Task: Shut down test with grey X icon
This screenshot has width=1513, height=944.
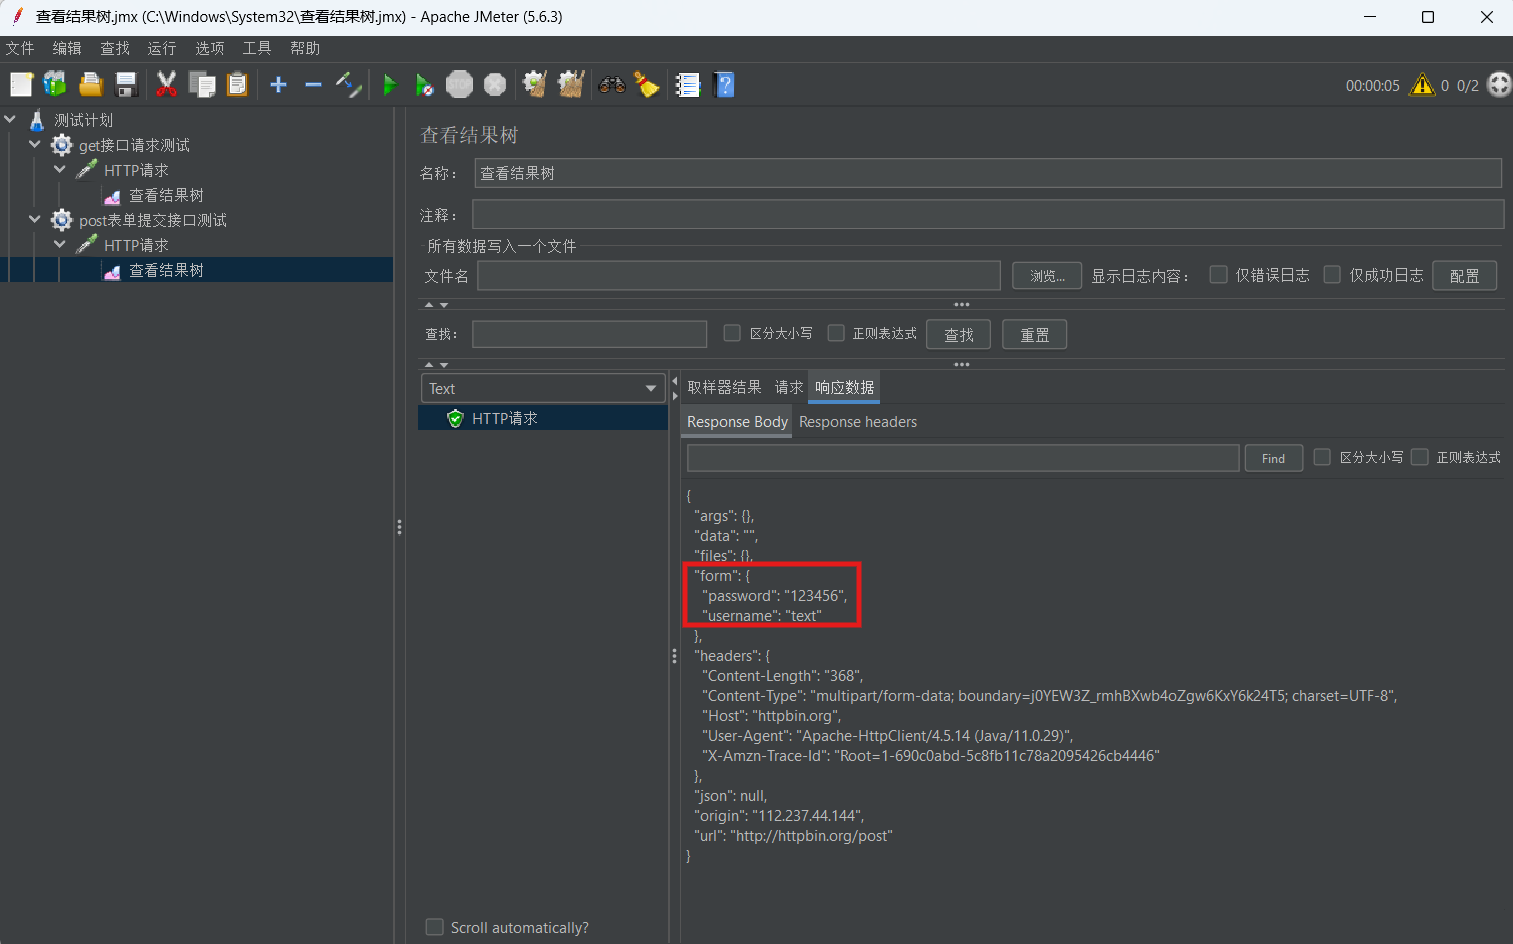Action: (x=495, y=85)
